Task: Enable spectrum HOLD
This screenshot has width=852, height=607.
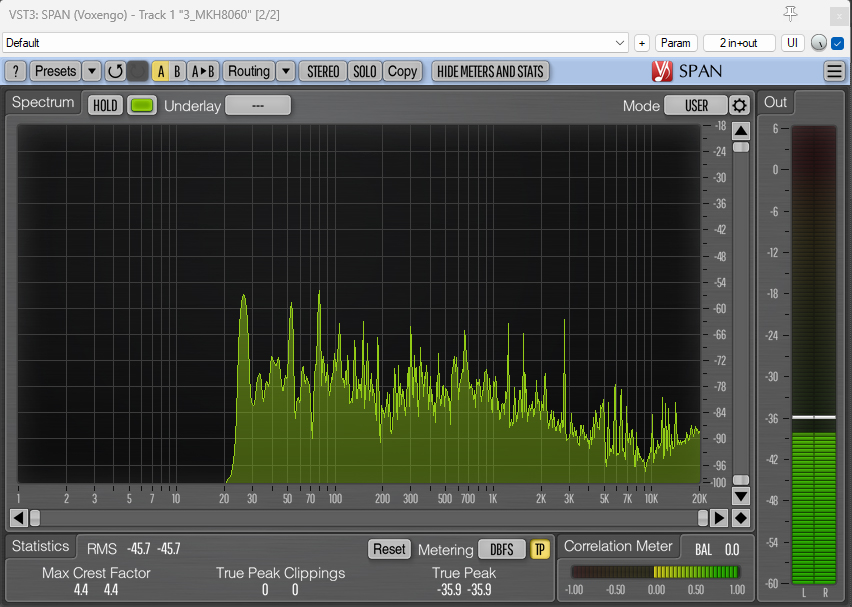Action: pyautogui.click(x=105, y=106)
